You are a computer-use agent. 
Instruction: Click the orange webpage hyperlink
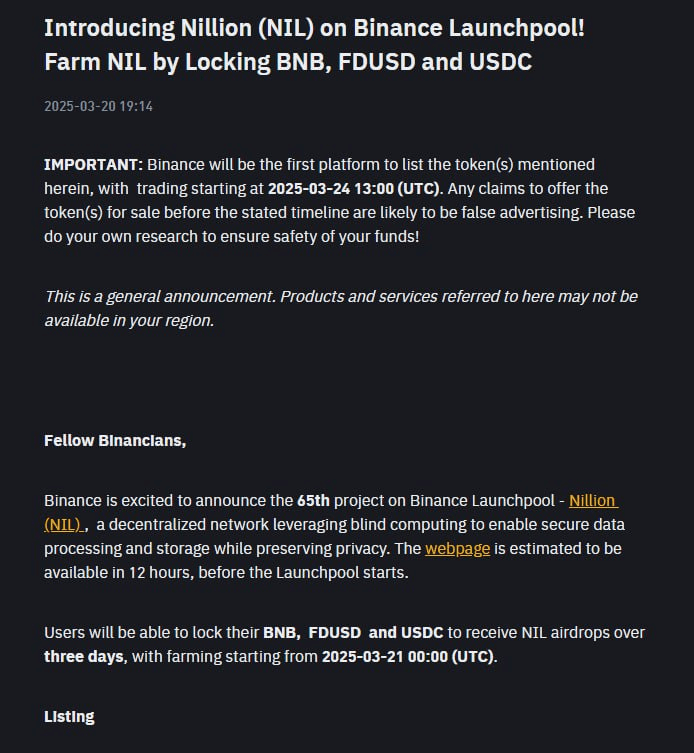pos(457,548)
